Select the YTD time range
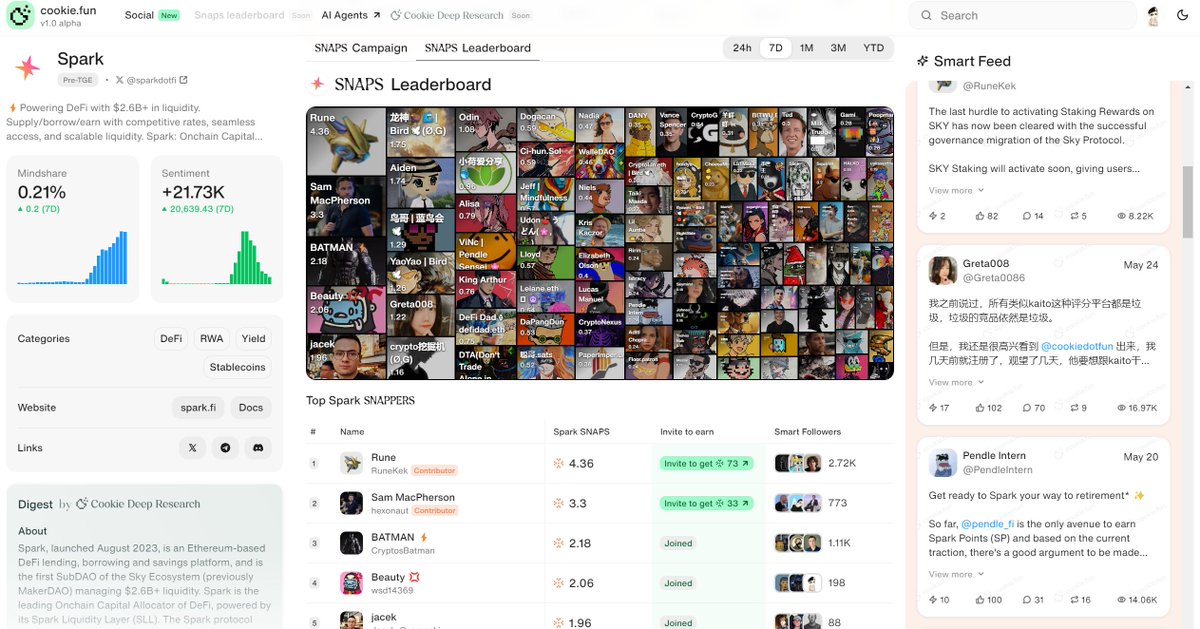The image size is (1200, 629). tap(873, 48)
